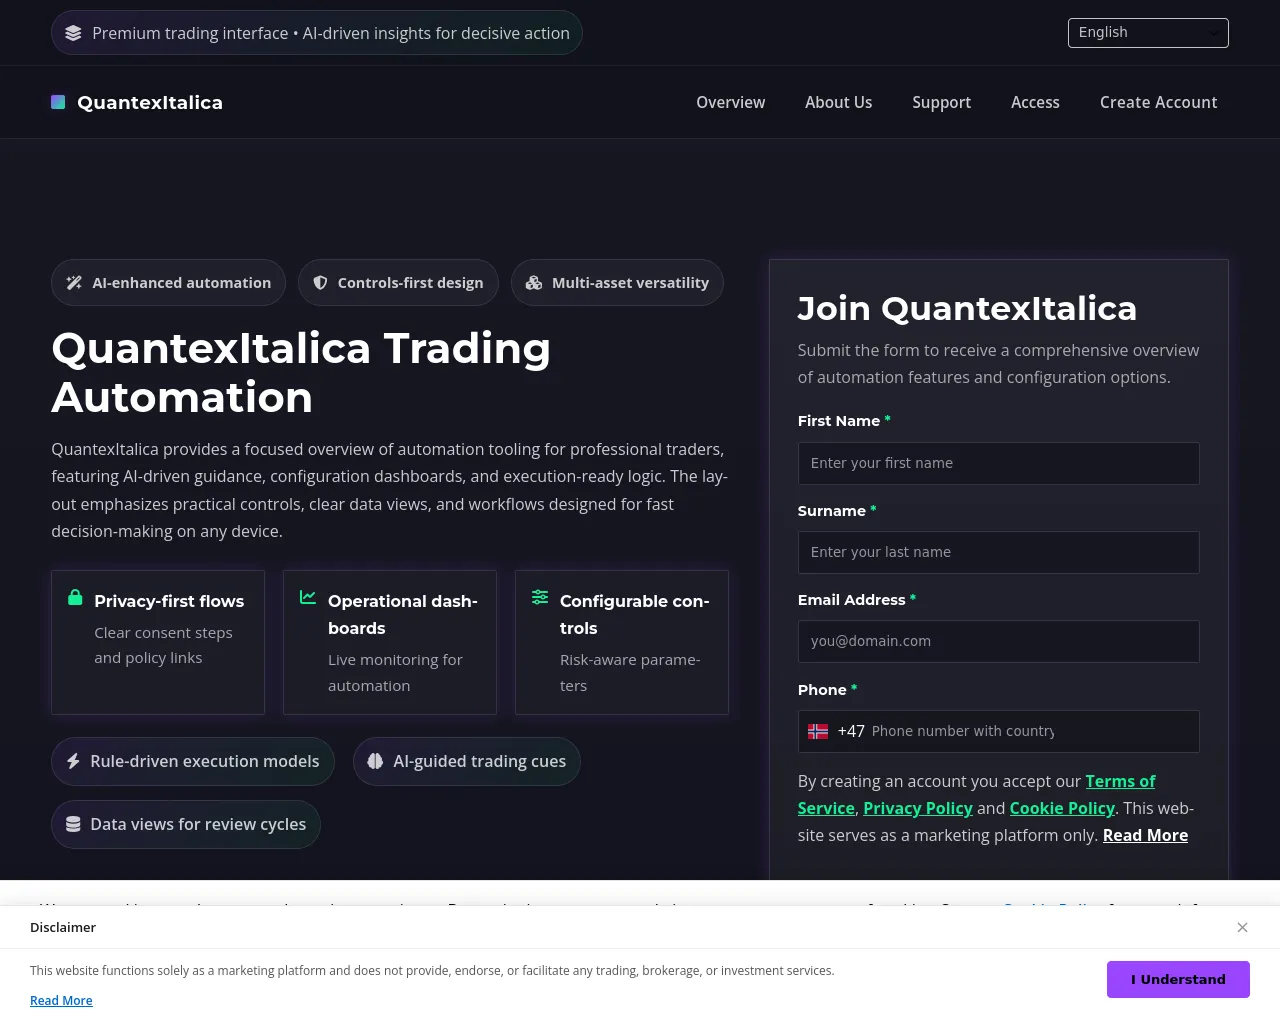Click the cubes Multi-asset versatility icon

pos(534,283)
